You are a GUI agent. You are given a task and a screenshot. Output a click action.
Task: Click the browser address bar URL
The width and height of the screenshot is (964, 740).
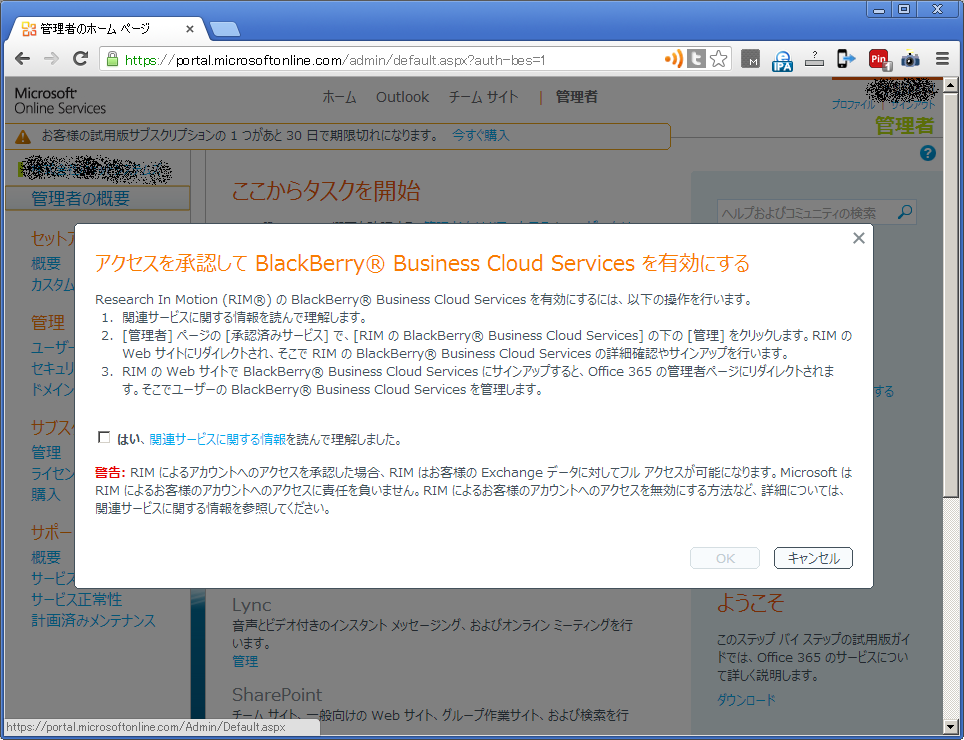(x=334, y=60)
